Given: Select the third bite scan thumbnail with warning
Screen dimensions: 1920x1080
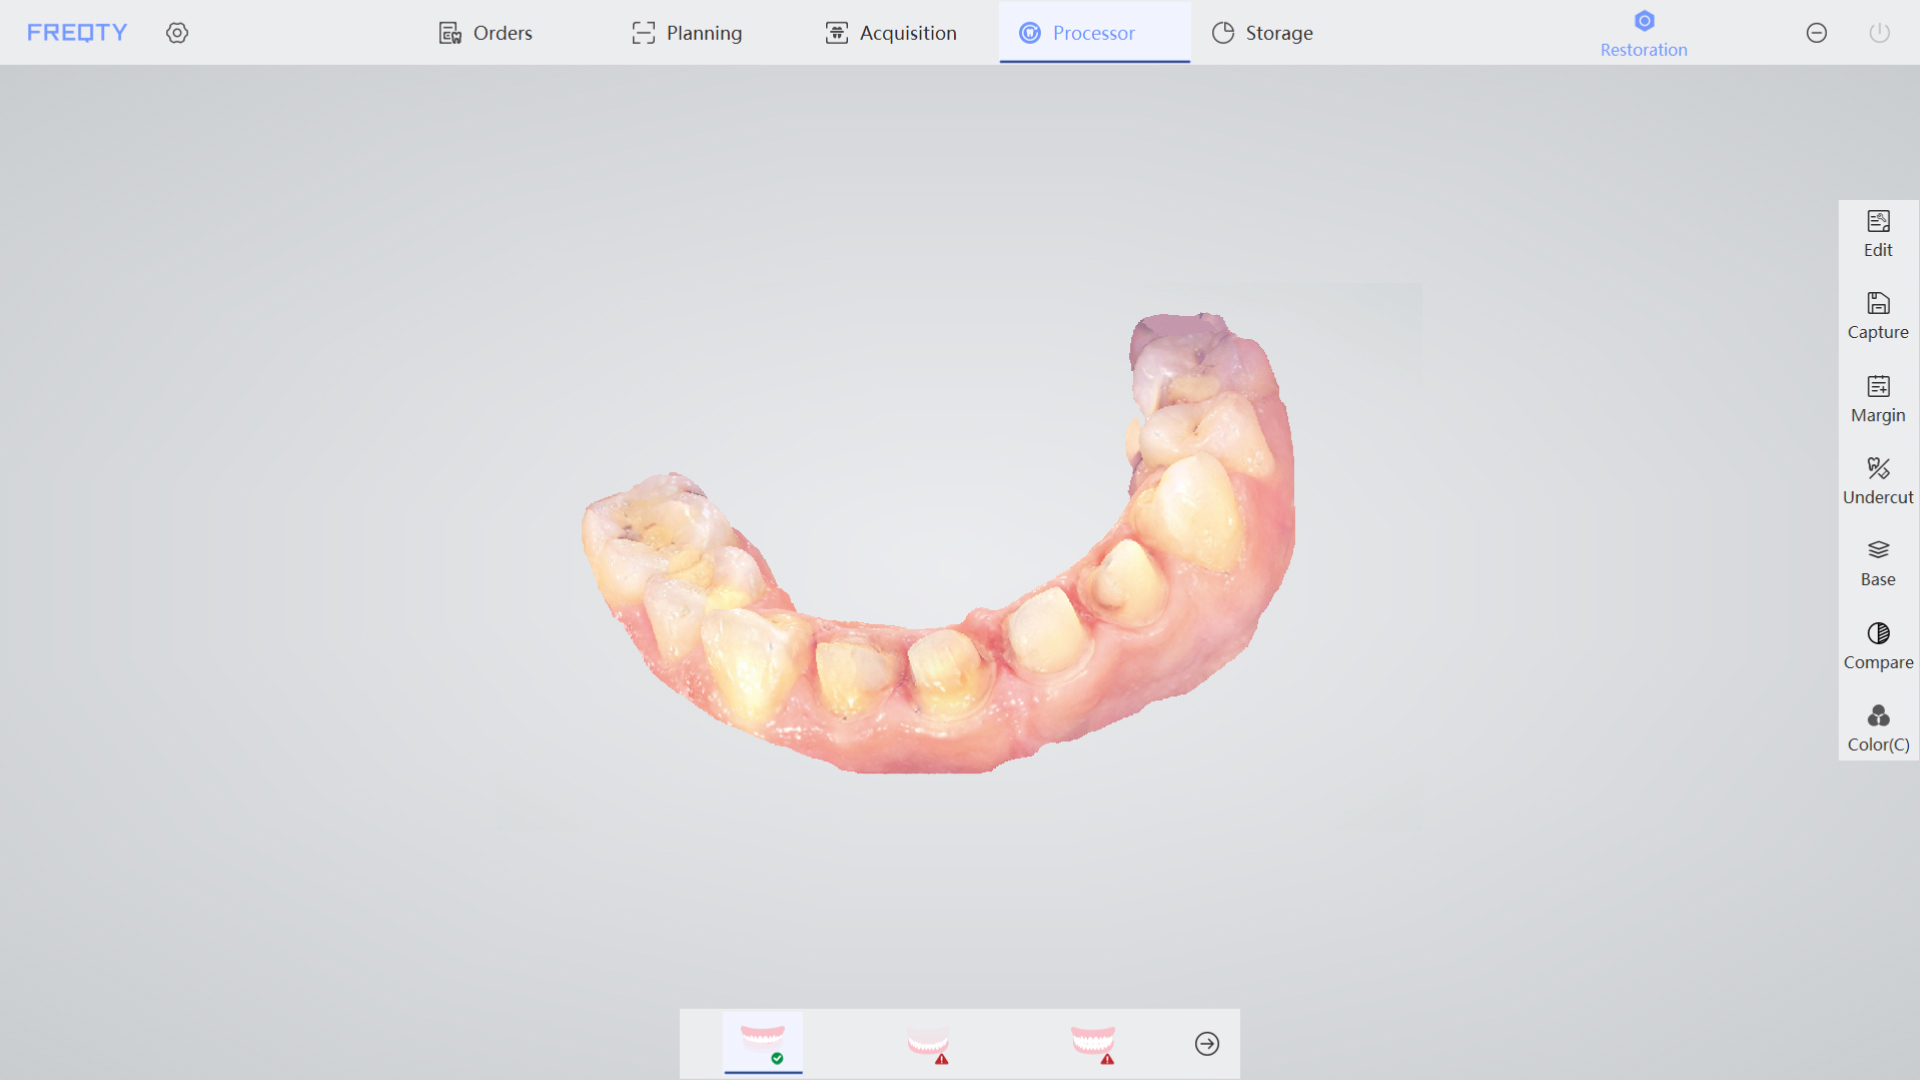Looking at the screenshot, I should tap(1093, 1043).
